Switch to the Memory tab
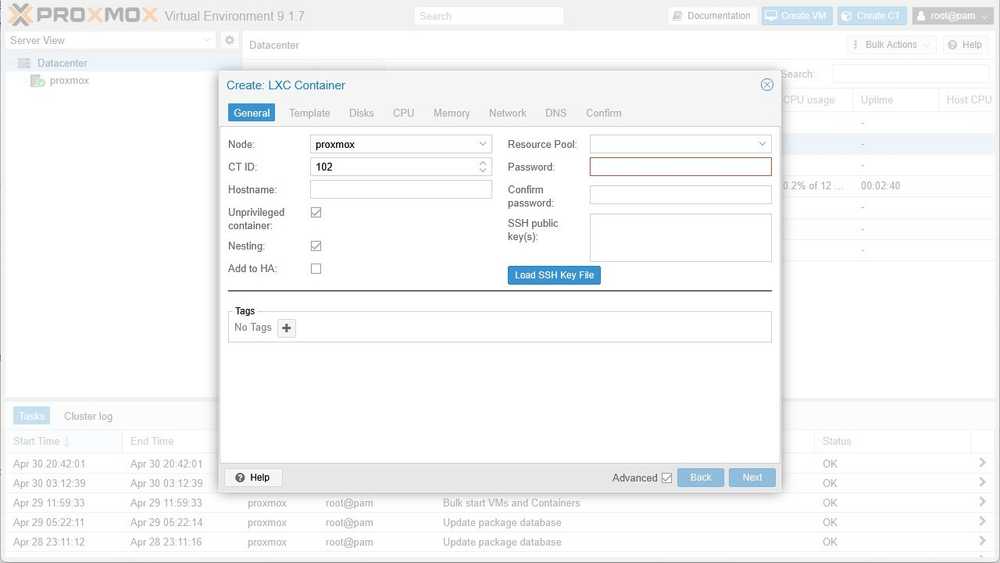 pyautogui.click(x=452, y=113)
